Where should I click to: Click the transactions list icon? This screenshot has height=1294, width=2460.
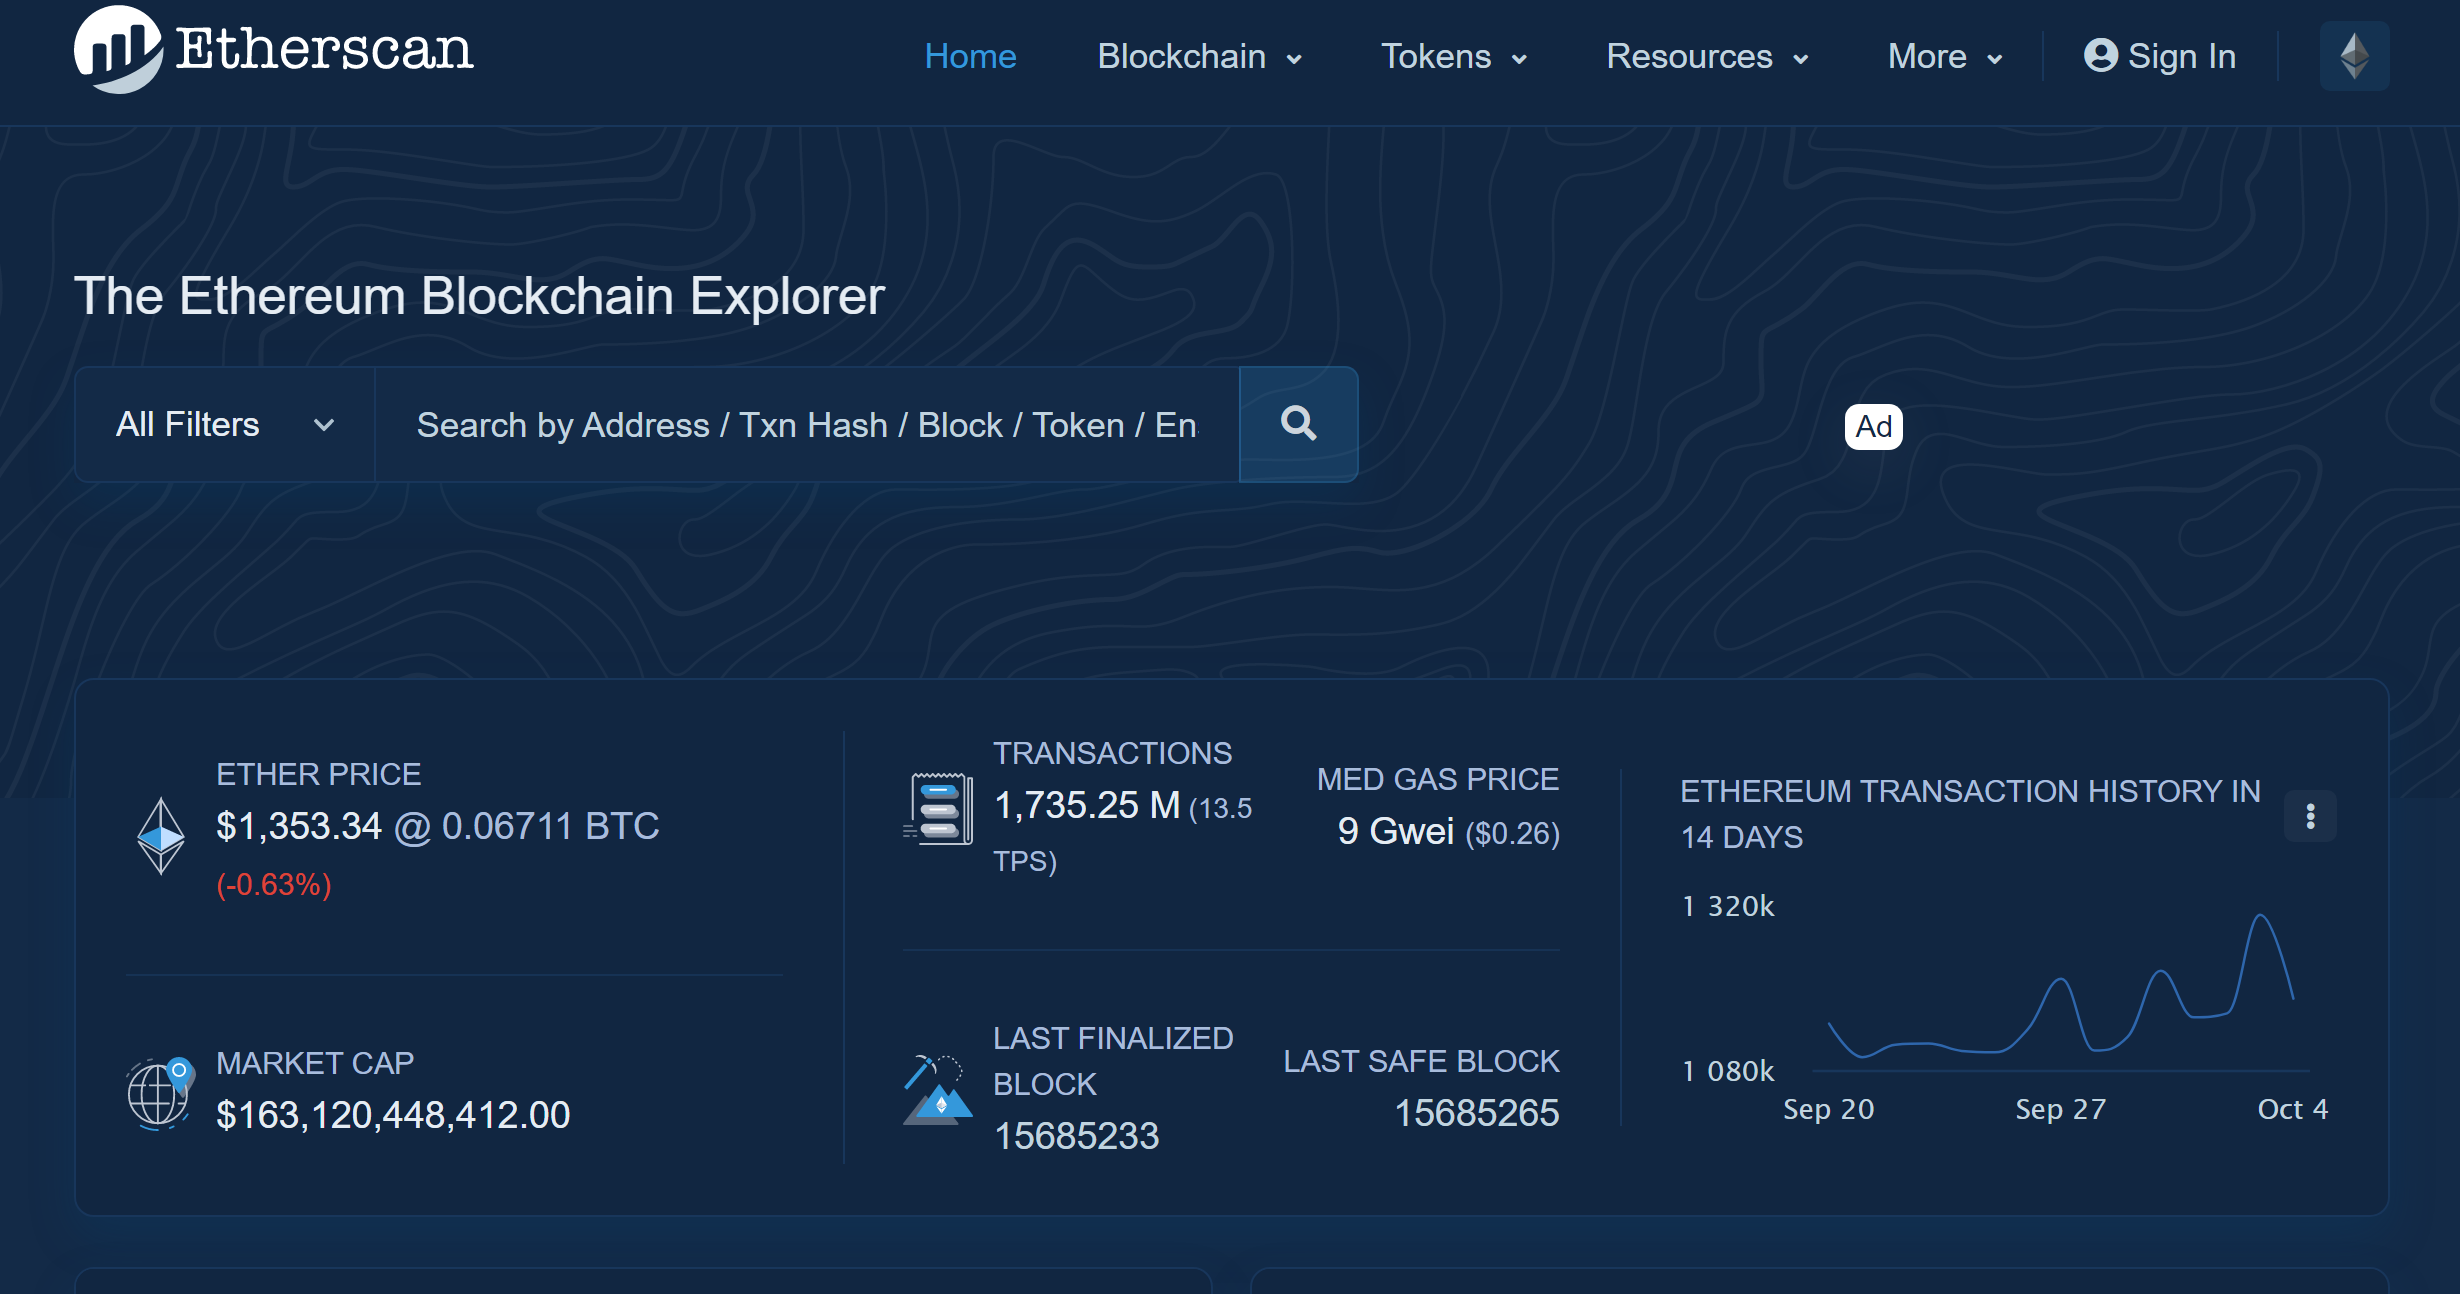coord(938,808)
